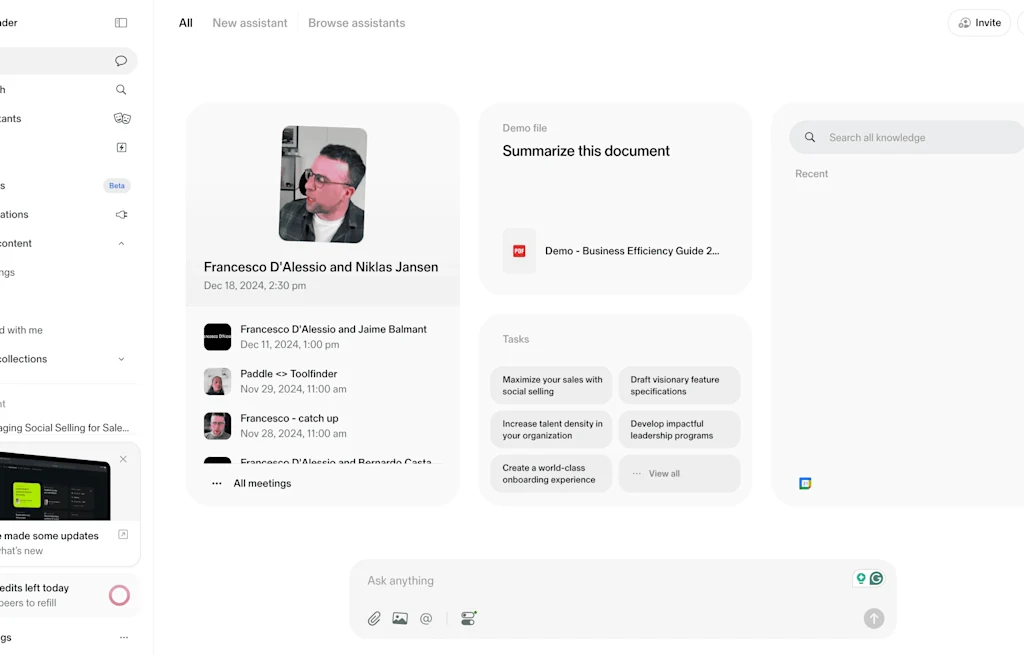
Task: Attach a file with the paperclip icon
Action: pyautogui.click(x=374, y=618)
